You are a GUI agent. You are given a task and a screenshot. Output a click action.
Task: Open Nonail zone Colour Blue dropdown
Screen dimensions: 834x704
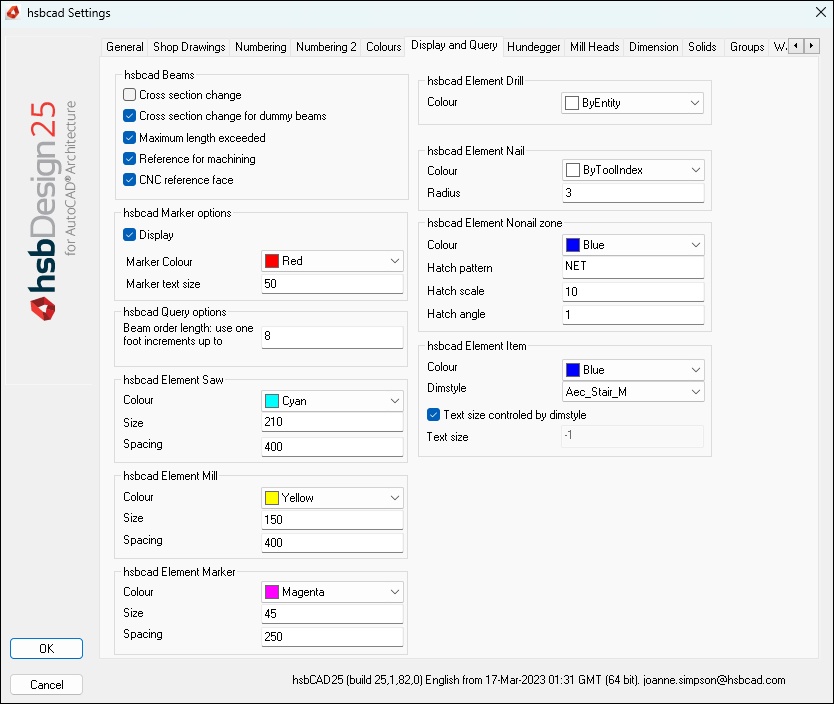pyautogui.click(x=633, y=245)
